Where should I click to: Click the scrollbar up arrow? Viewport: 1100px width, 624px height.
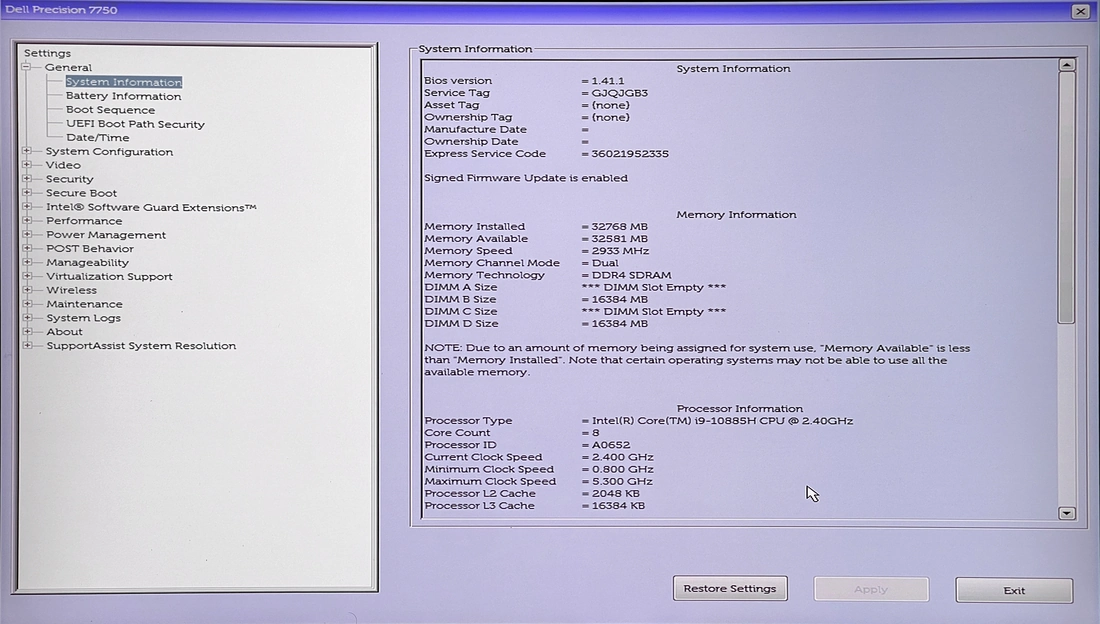click(x=1067, y=65)
